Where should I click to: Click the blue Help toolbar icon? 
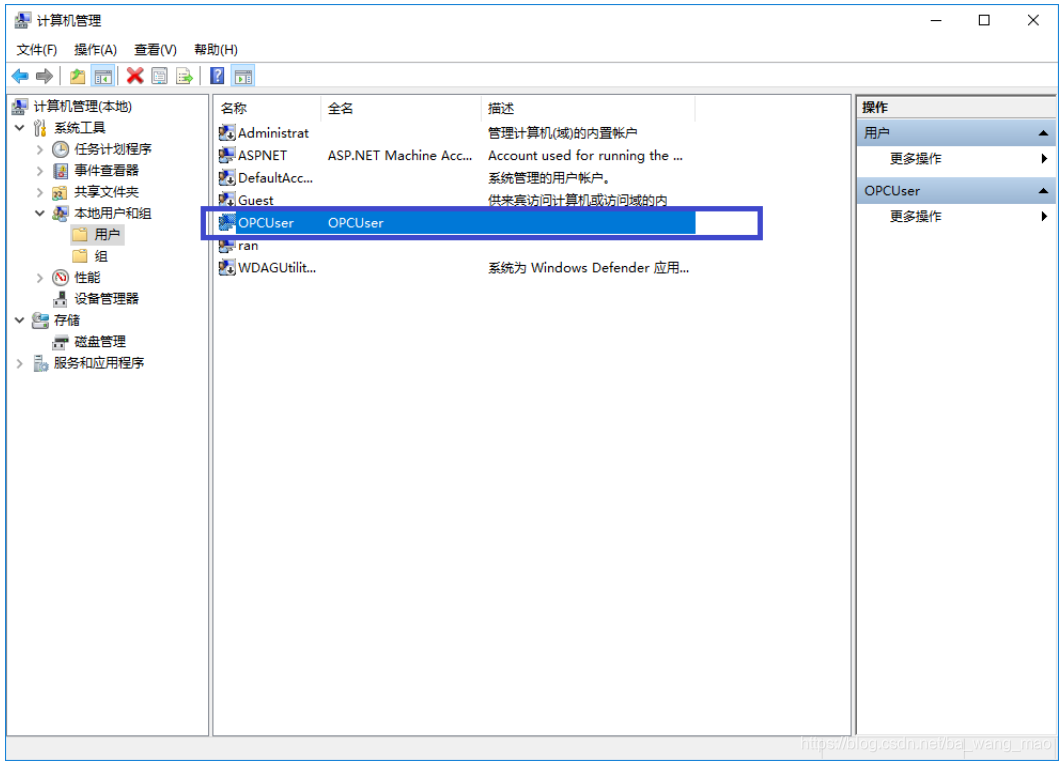click(x=217, y=76)
